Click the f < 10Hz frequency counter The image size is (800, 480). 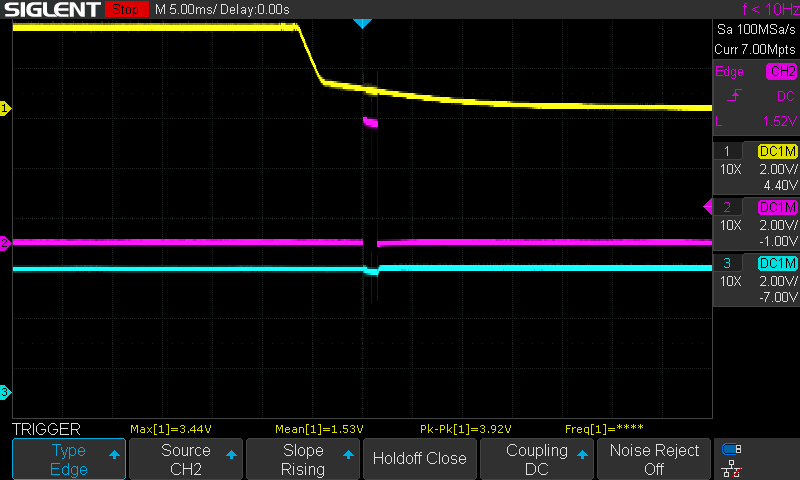770,9
